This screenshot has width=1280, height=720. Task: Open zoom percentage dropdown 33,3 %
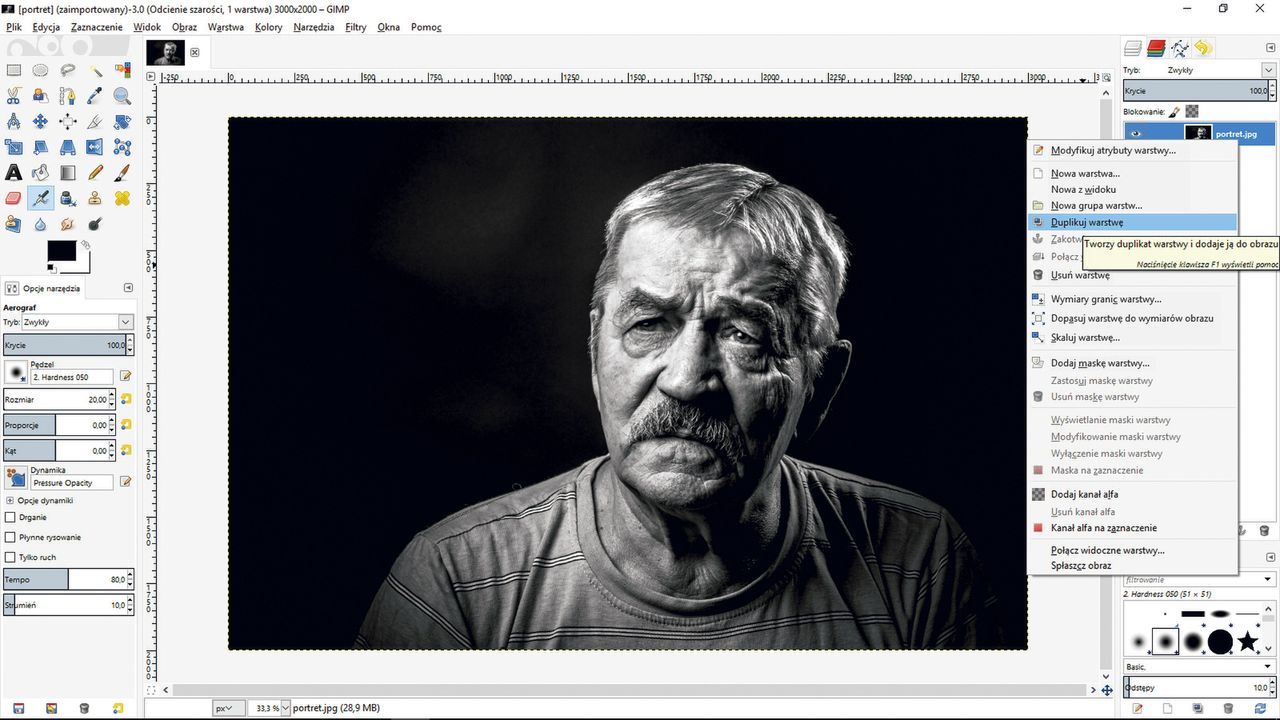[286, 708]
